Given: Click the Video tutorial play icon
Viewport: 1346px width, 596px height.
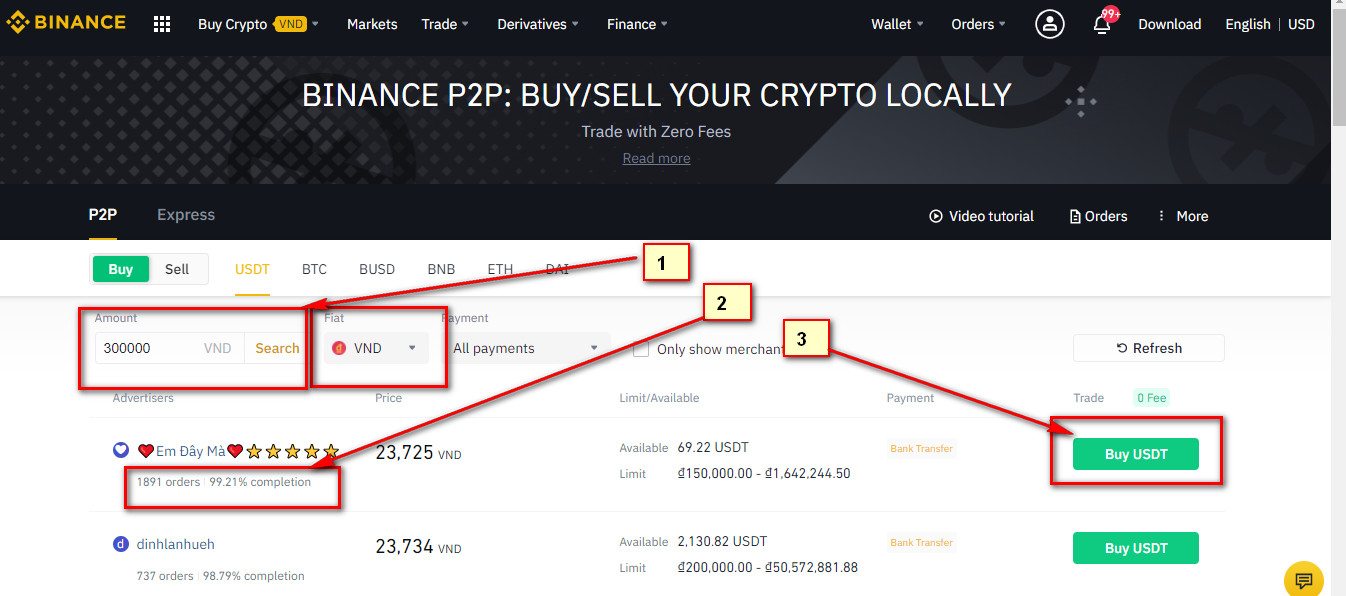Looking at the screenshot, I should [x=936, y=216].
